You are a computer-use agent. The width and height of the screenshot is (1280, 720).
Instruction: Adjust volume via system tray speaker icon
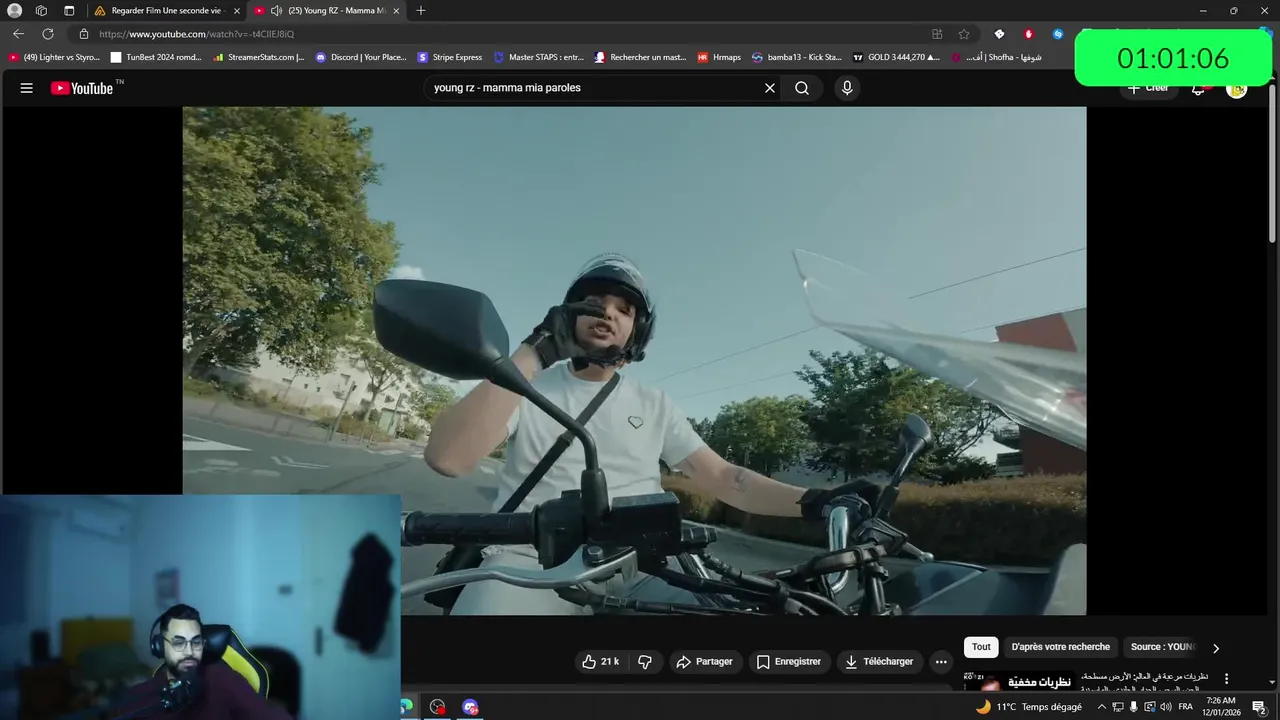1166,707
